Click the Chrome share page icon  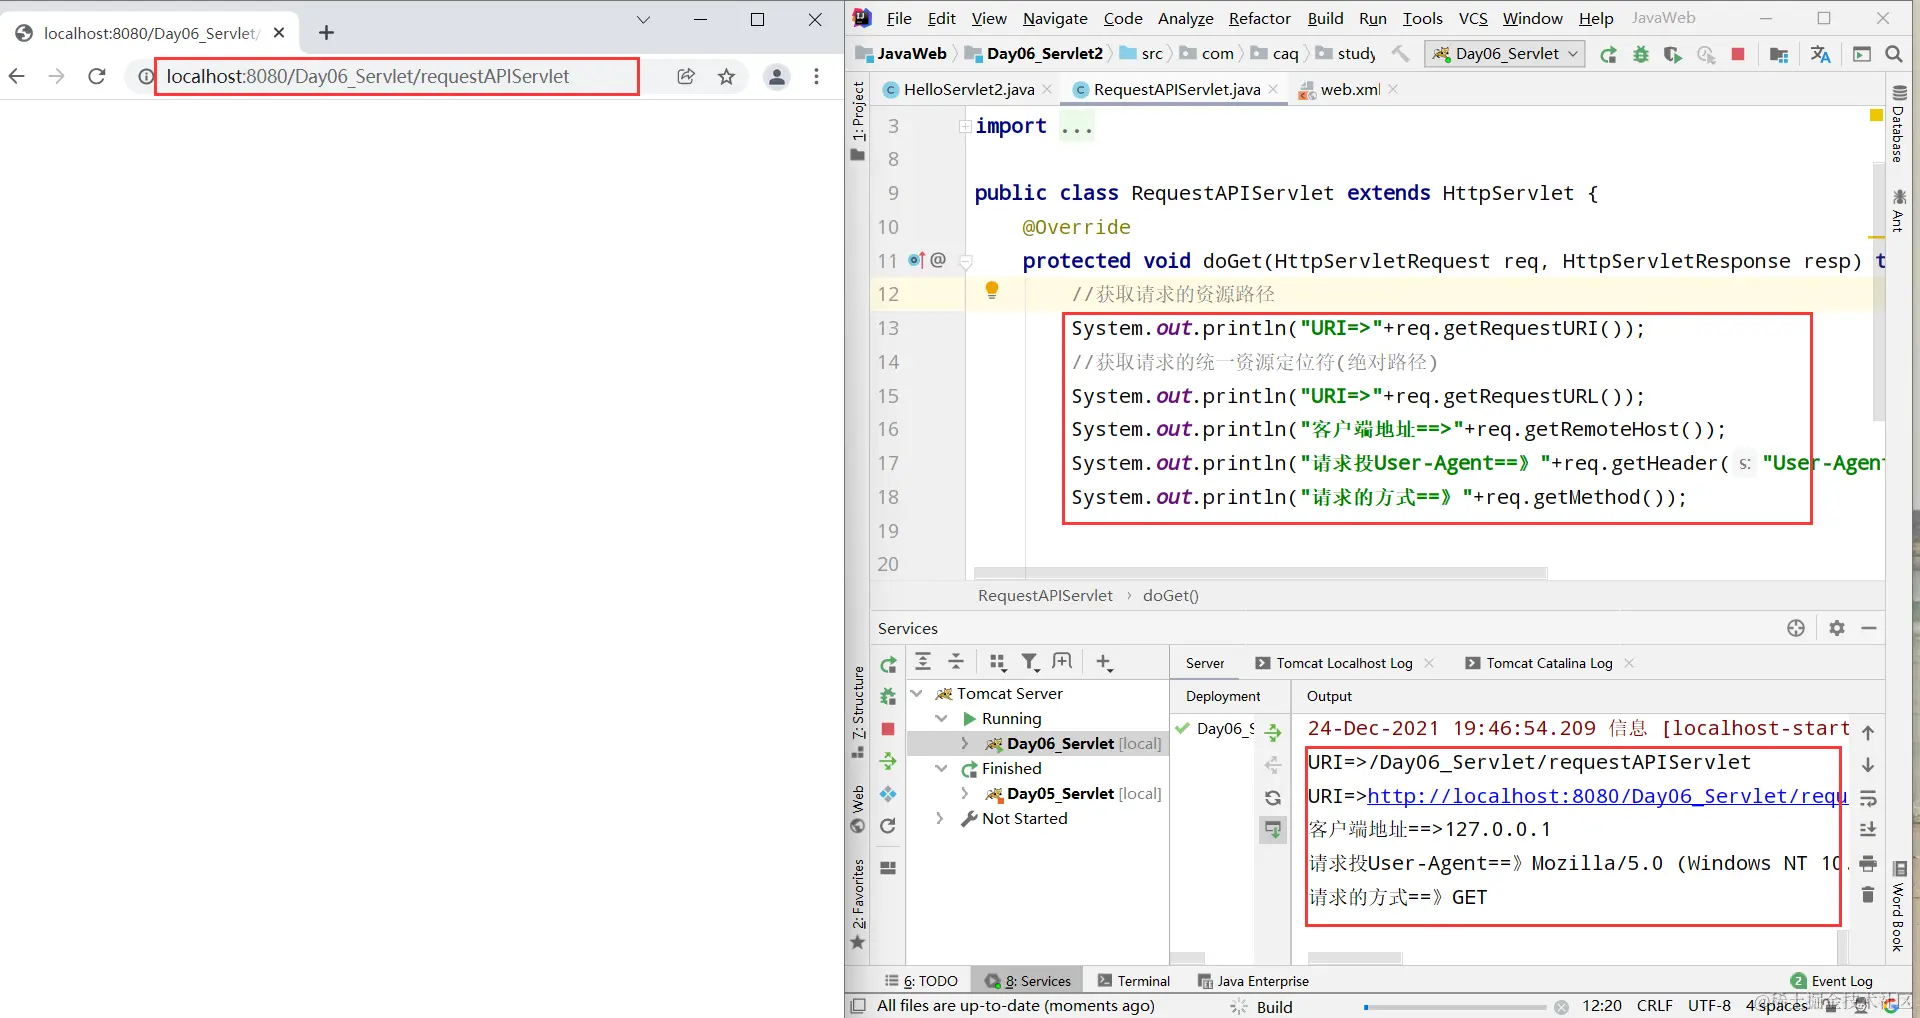click(x=686, y=76)
